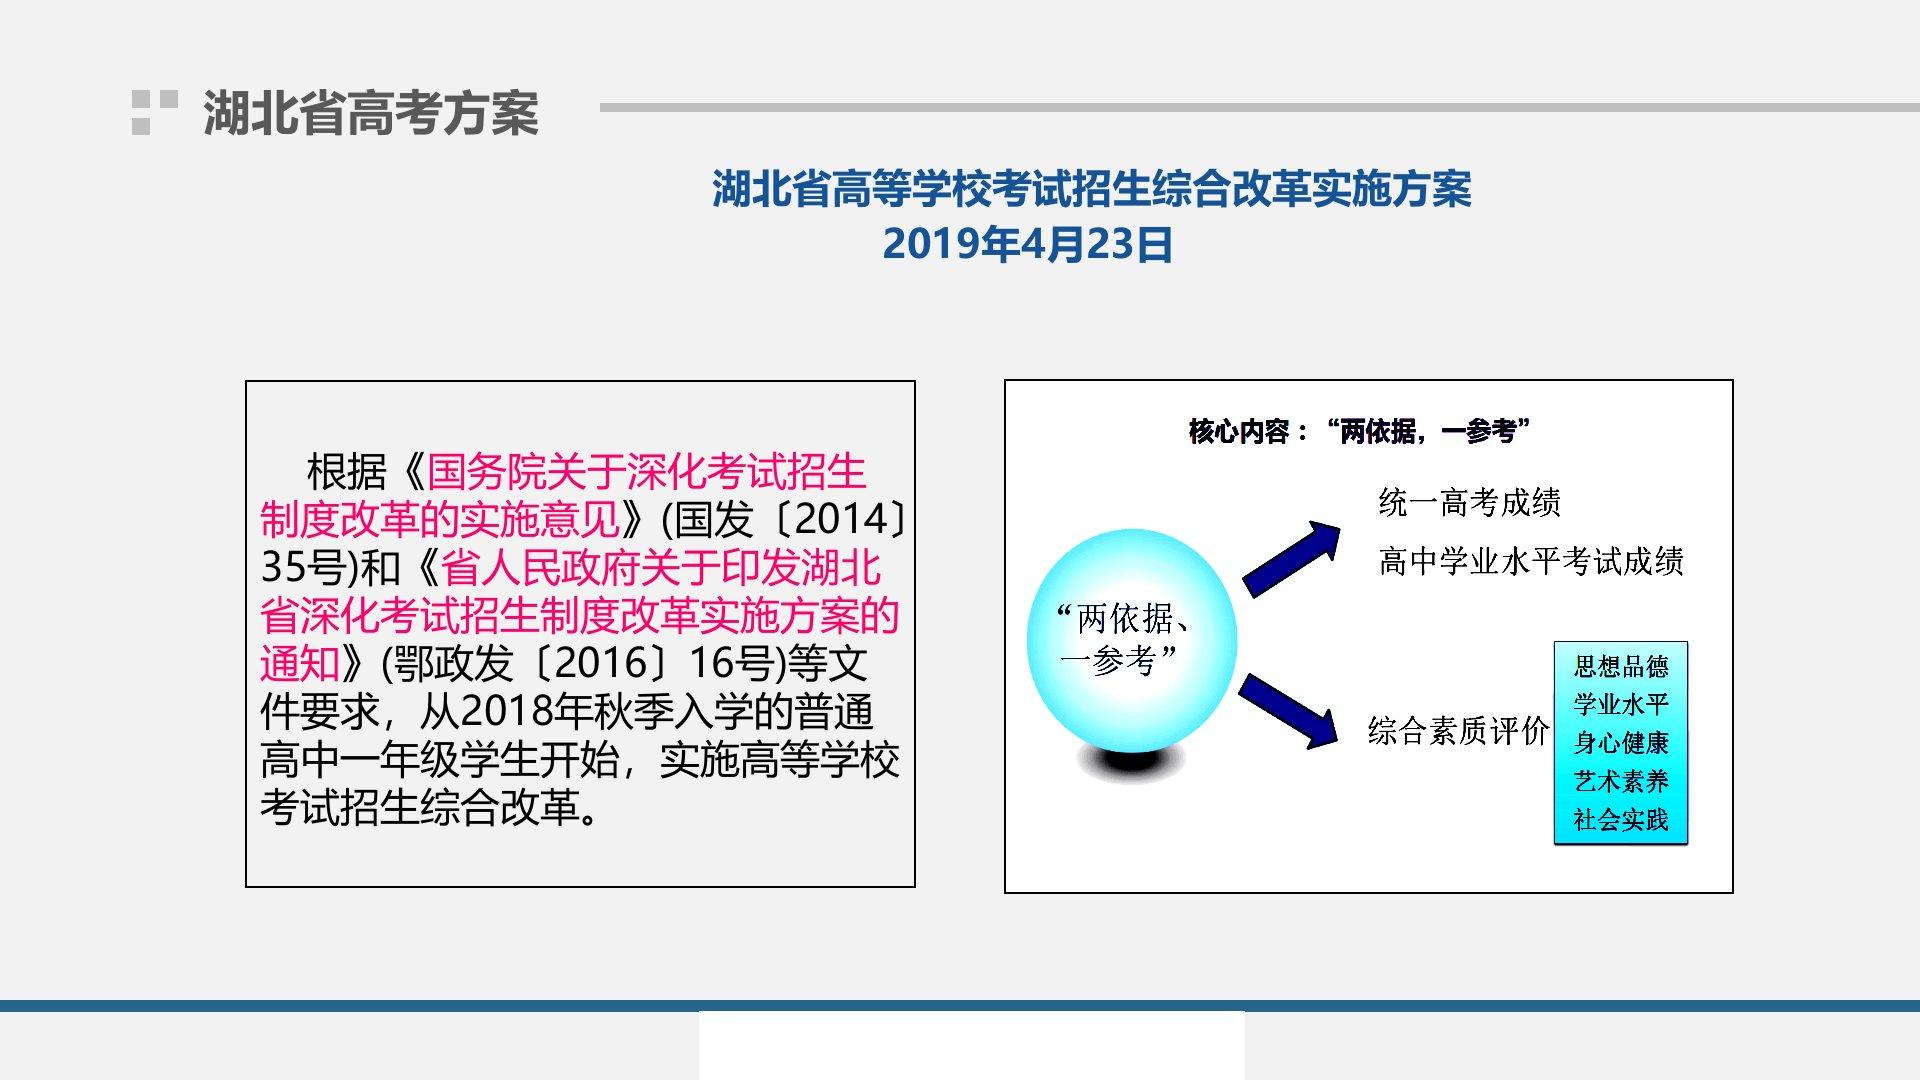Click the pink text 省人民政府关于印发湖北
Screen dimensions: 1920x1080
click(661, 567)
